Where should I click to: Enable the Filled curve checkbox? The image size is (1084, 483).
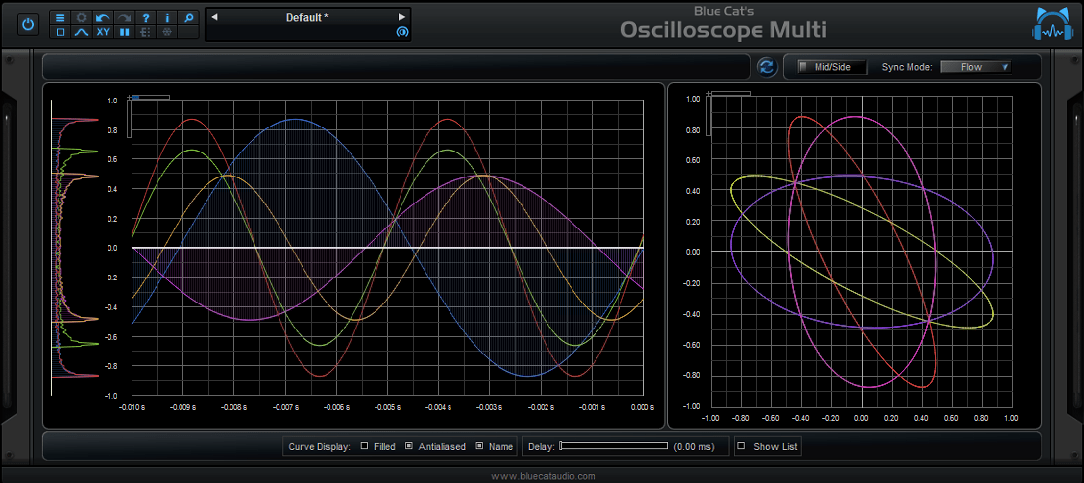click(365, 446)
